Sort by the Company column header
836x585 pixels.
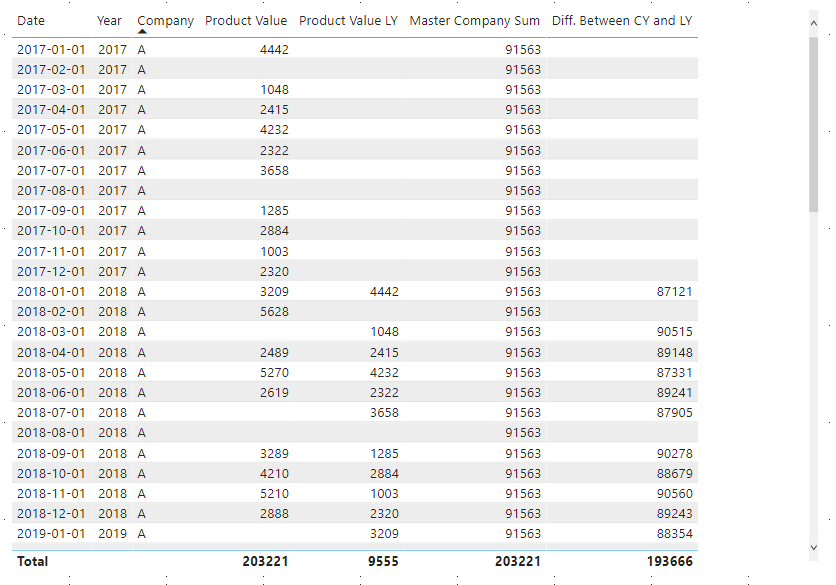pos(165,21)
